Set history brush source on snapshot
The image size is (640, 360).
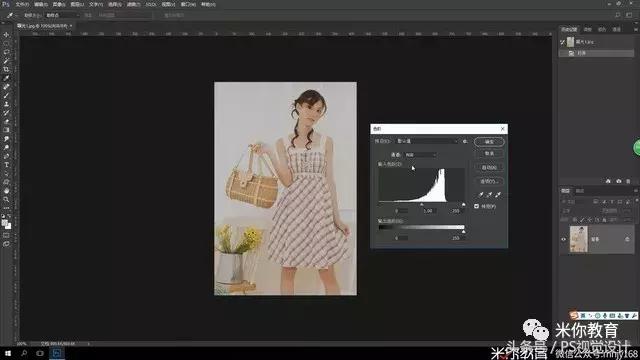tap(562, 42)
